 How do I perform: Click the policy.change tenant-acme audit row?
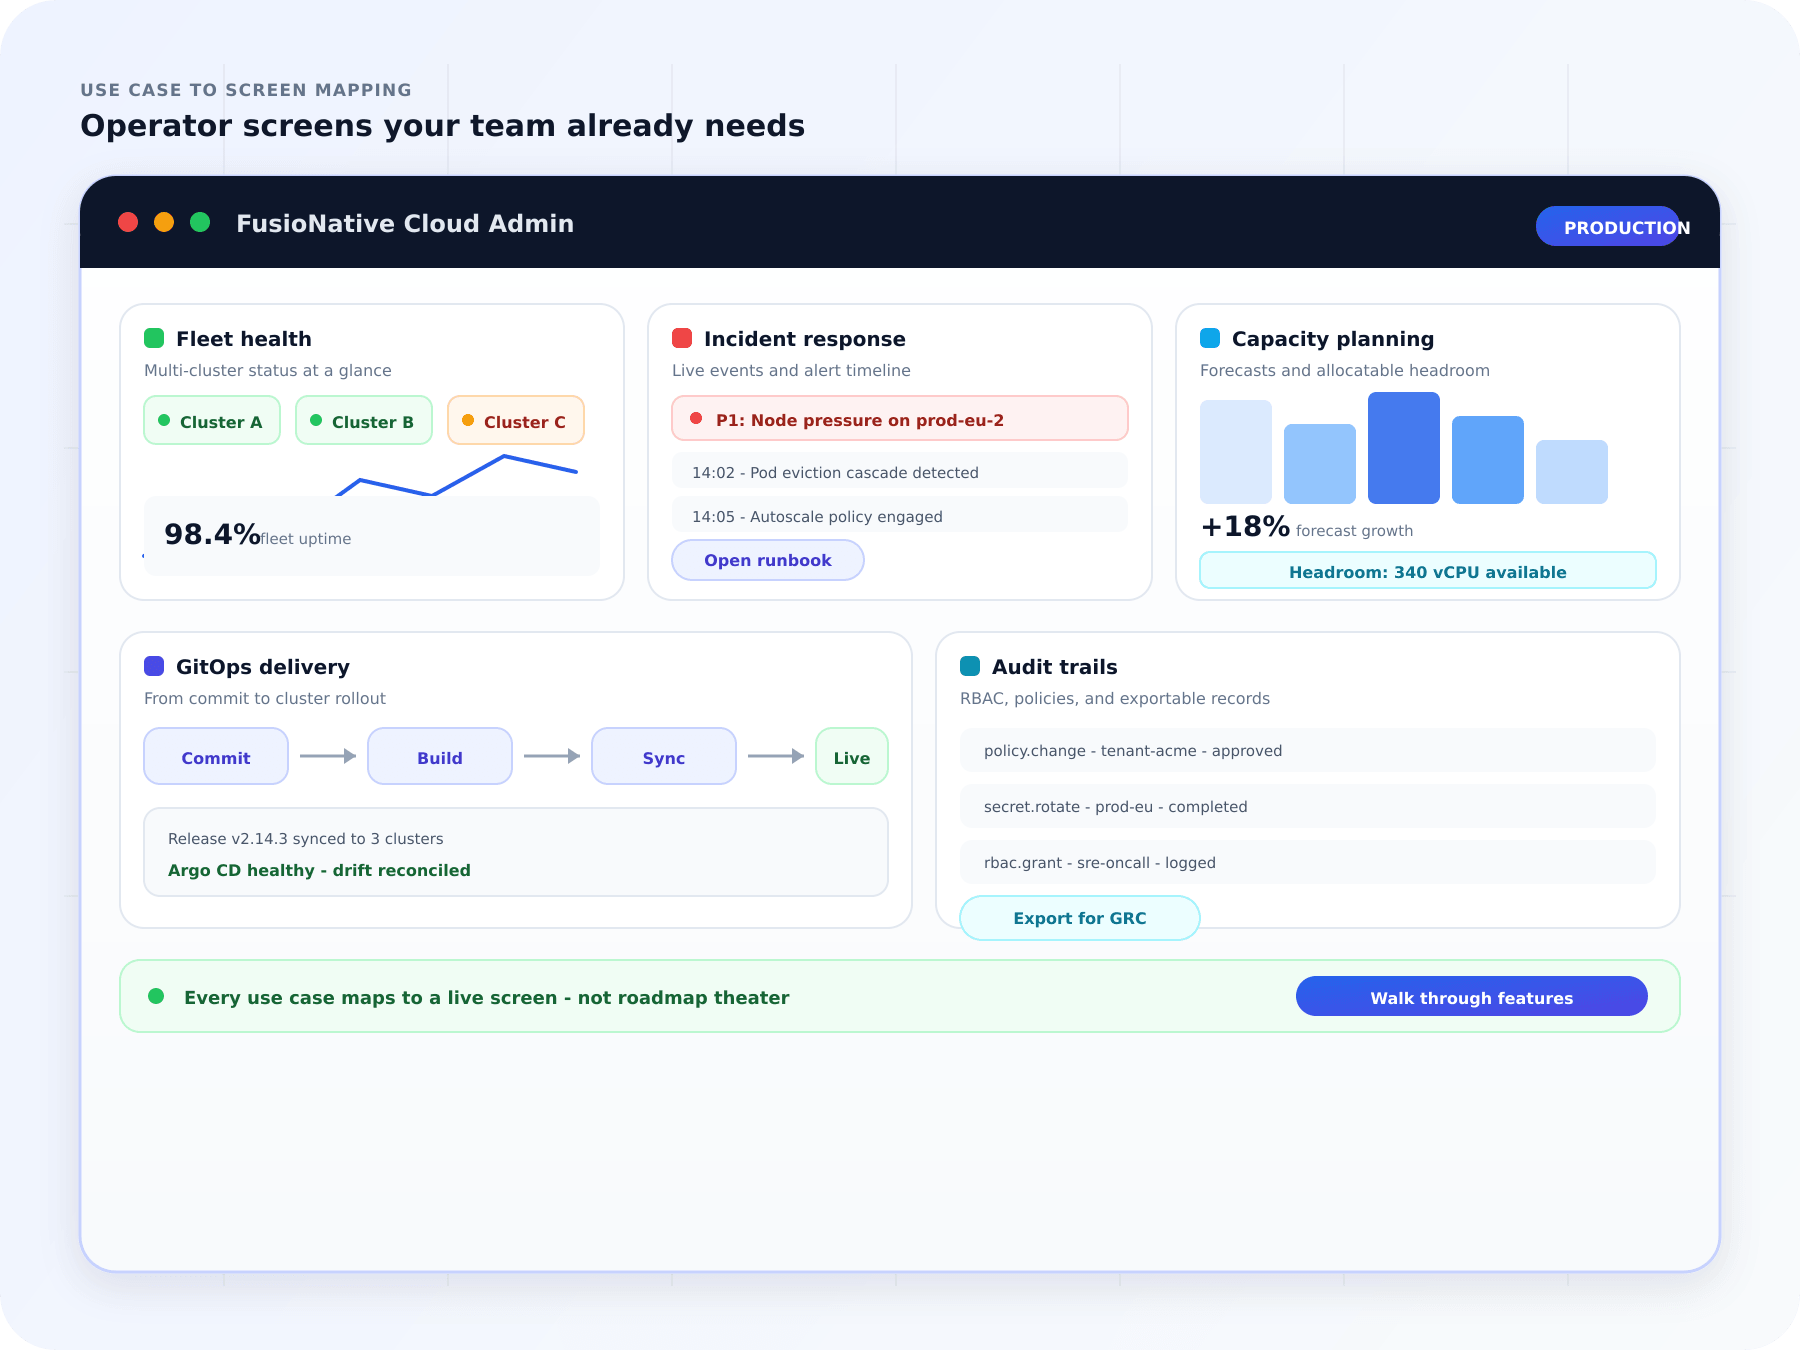click(x=1308, y=750)
